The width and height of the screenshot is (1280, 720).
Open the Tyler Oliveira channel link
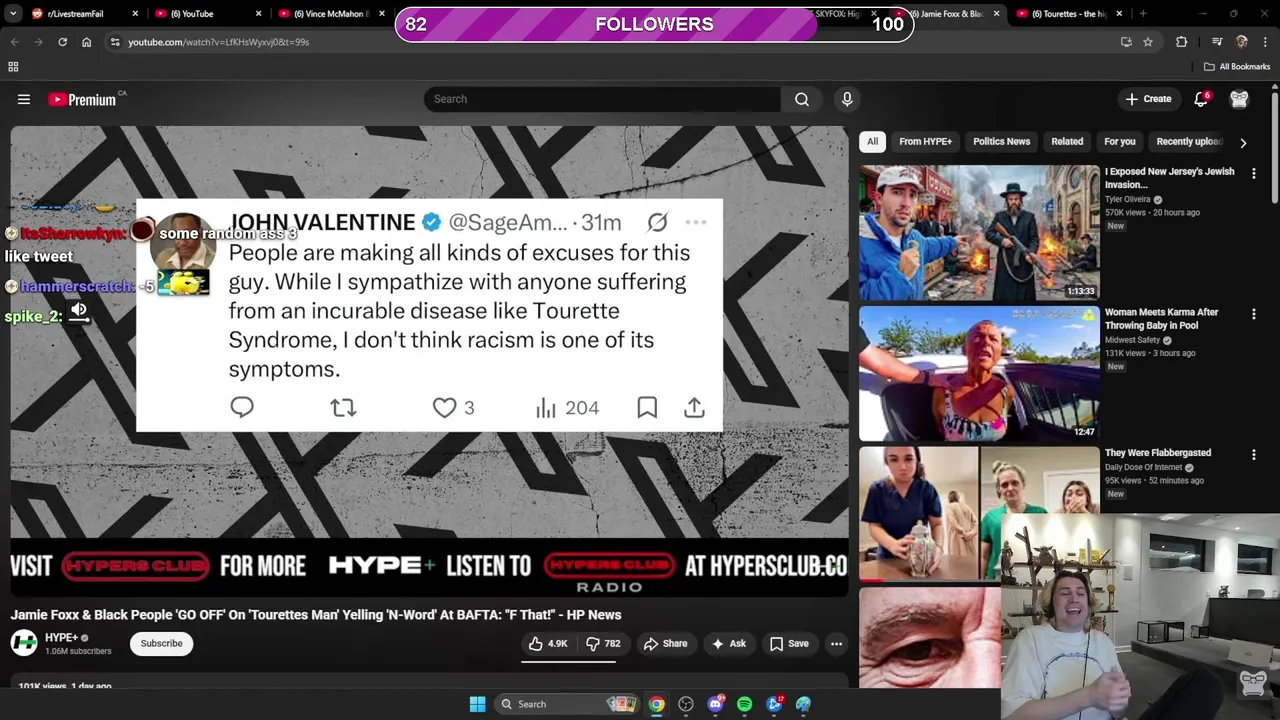coord(1128,200)
